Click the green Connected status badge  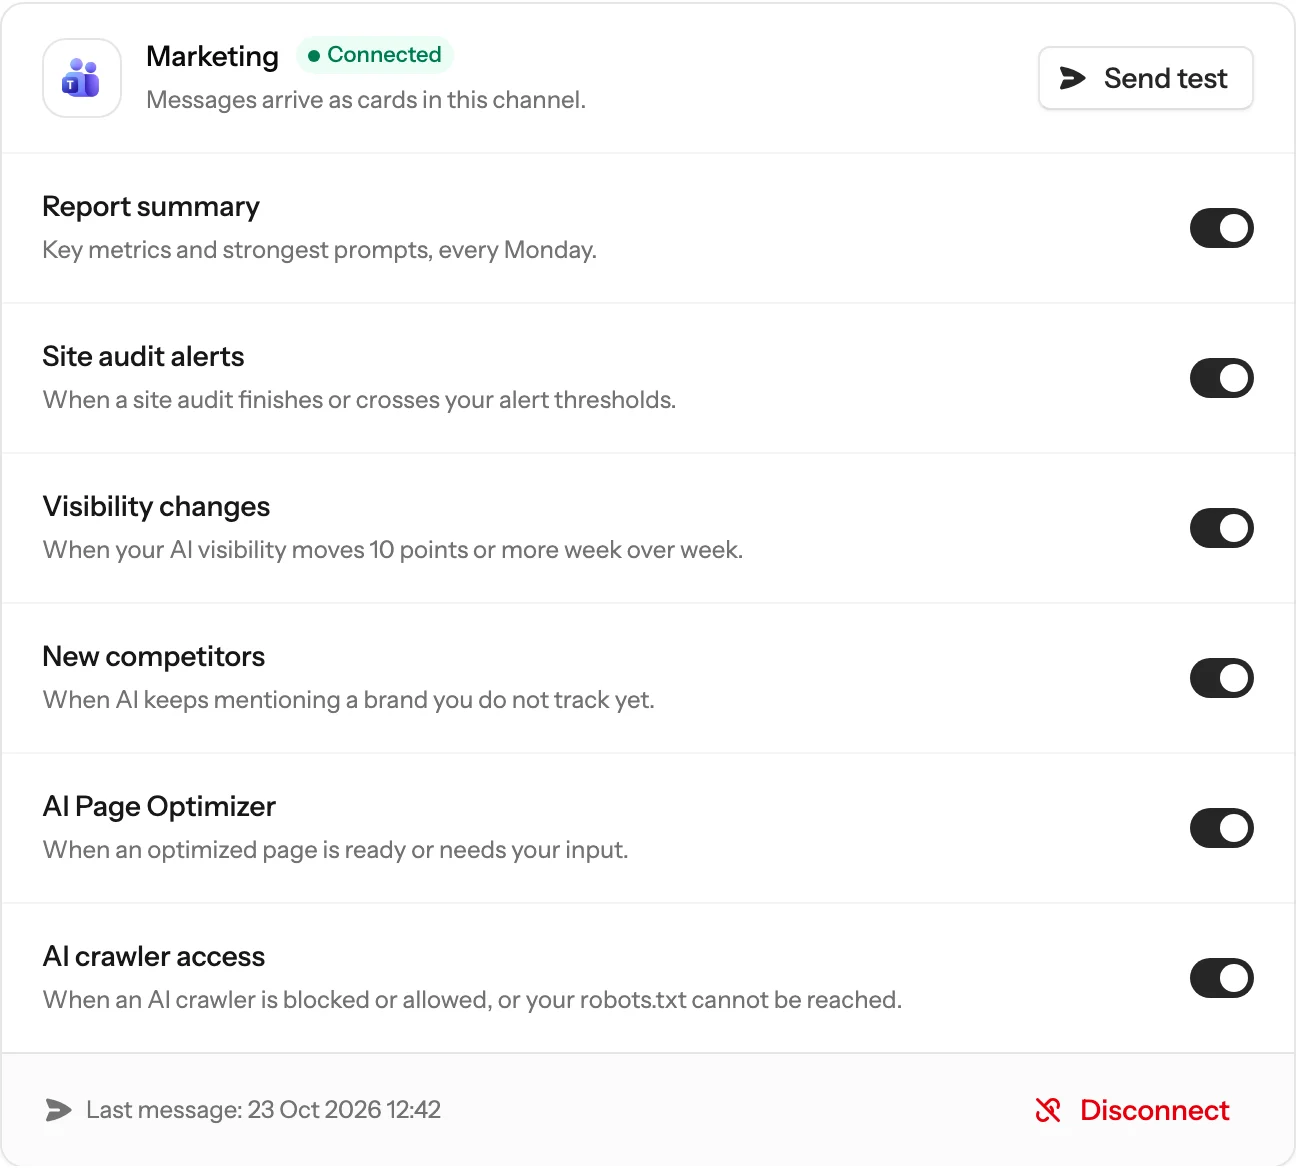pos(375,55)
